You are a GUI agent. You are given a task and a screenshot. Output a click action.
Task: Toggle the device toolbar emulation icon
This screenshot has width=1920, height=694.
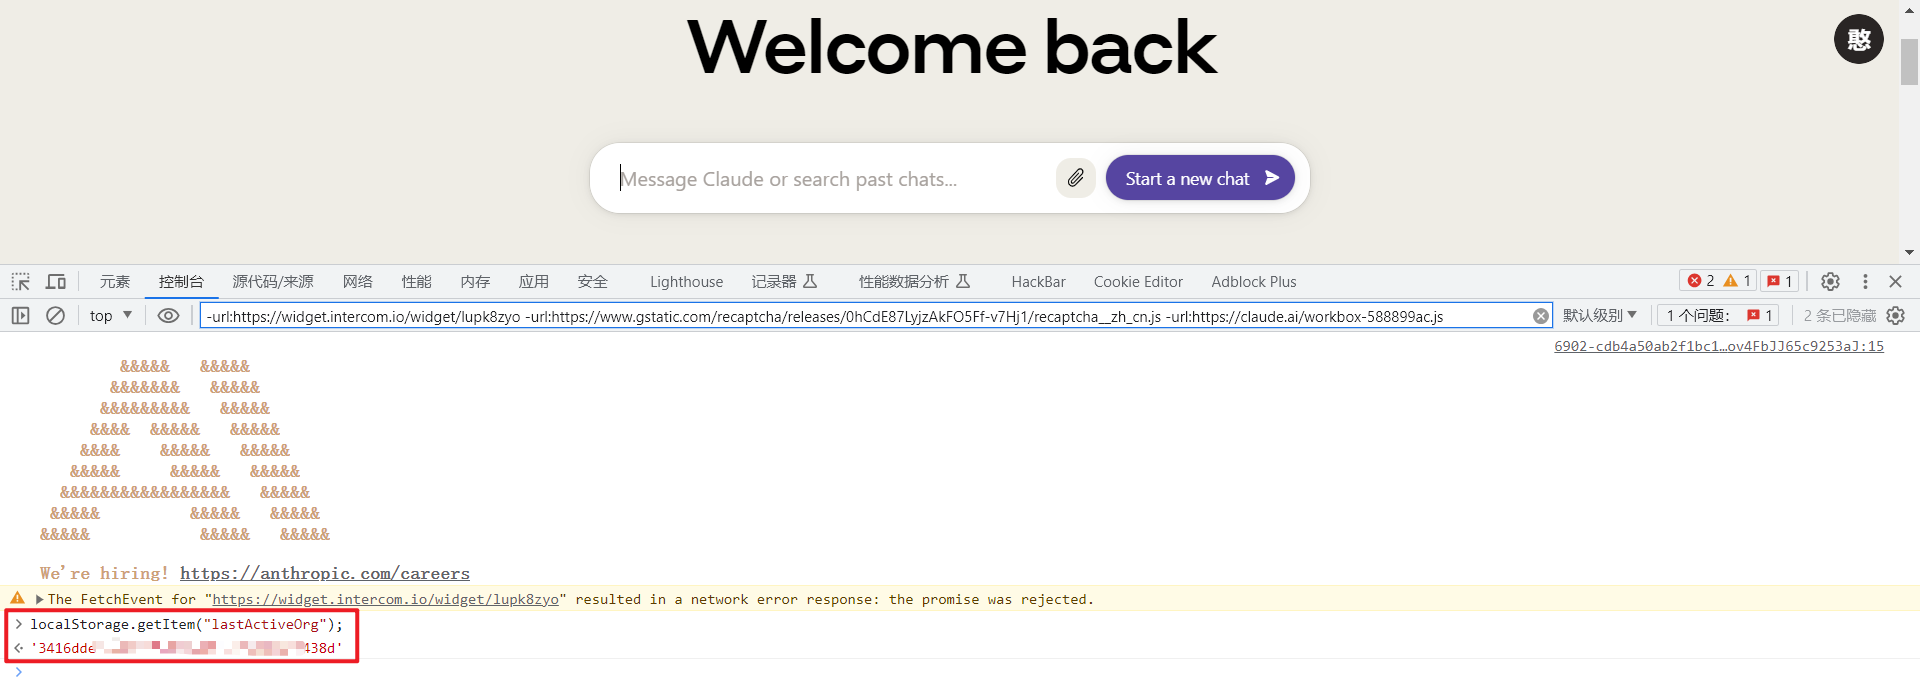[56, 282]
